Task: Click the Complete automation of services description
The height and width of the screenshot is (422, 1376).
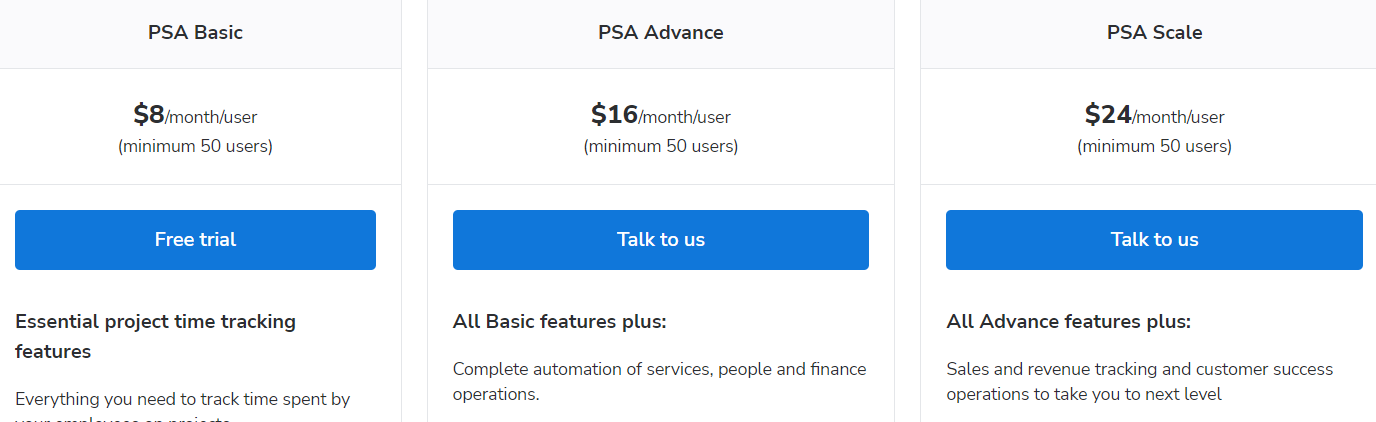Action: [660, 381]
